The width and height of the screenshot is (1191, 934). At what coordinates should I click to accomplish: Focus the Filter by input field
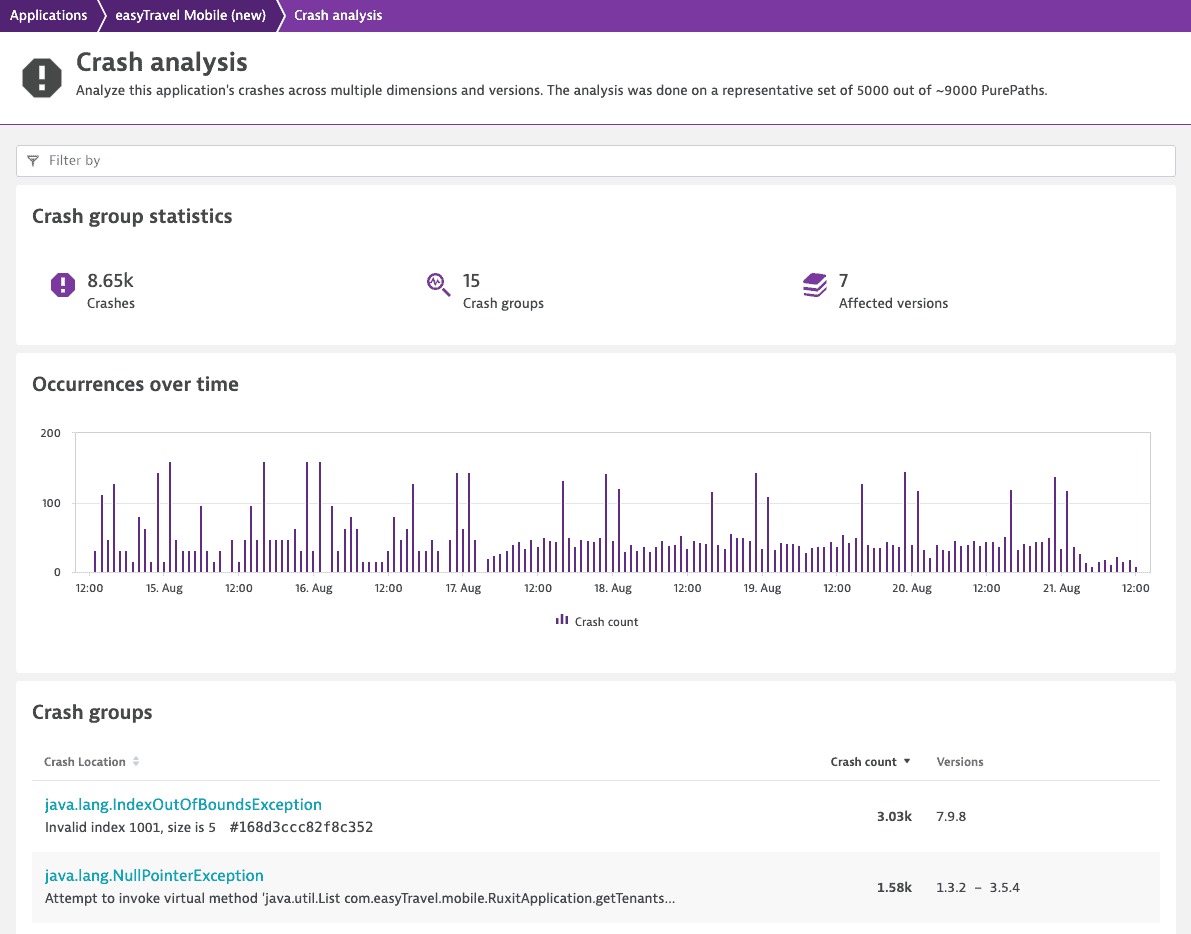(x=596, y=160)
